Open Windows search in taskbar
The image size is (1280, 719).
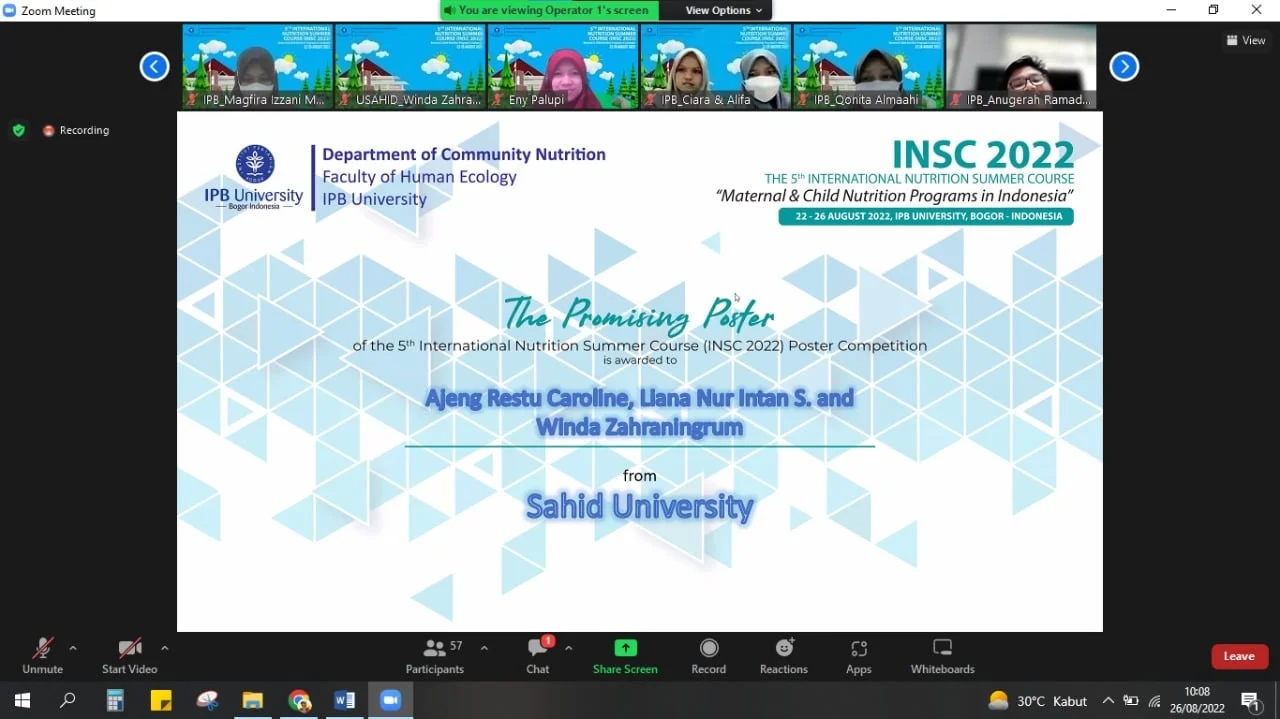(68, 701)
